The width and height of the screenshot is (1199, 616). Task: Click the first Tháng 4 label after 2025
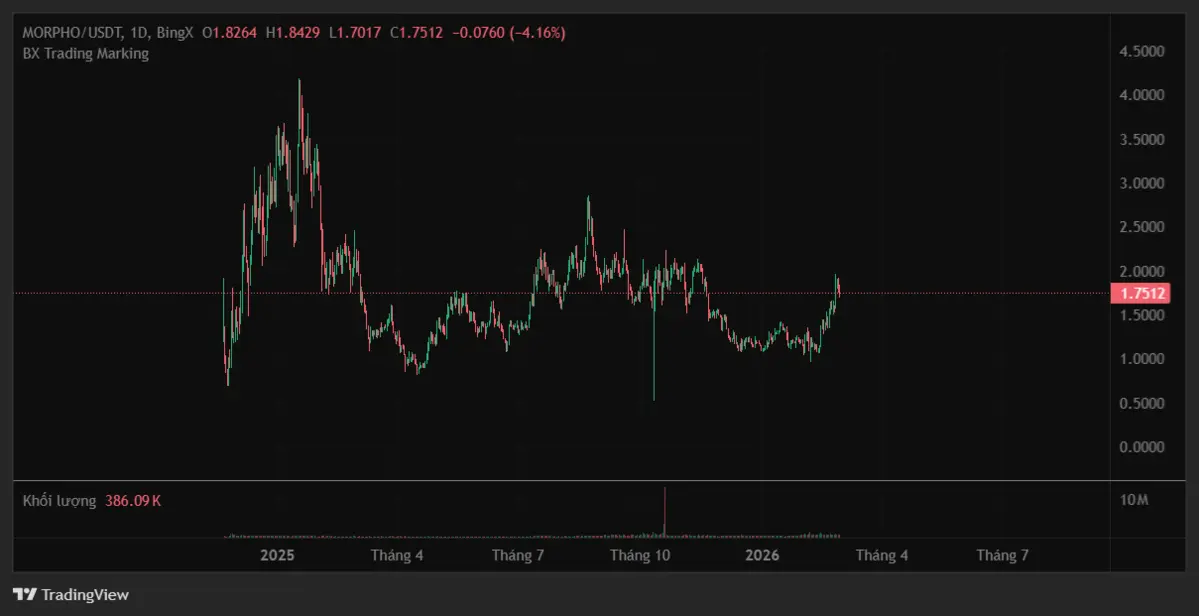(397, 555)
